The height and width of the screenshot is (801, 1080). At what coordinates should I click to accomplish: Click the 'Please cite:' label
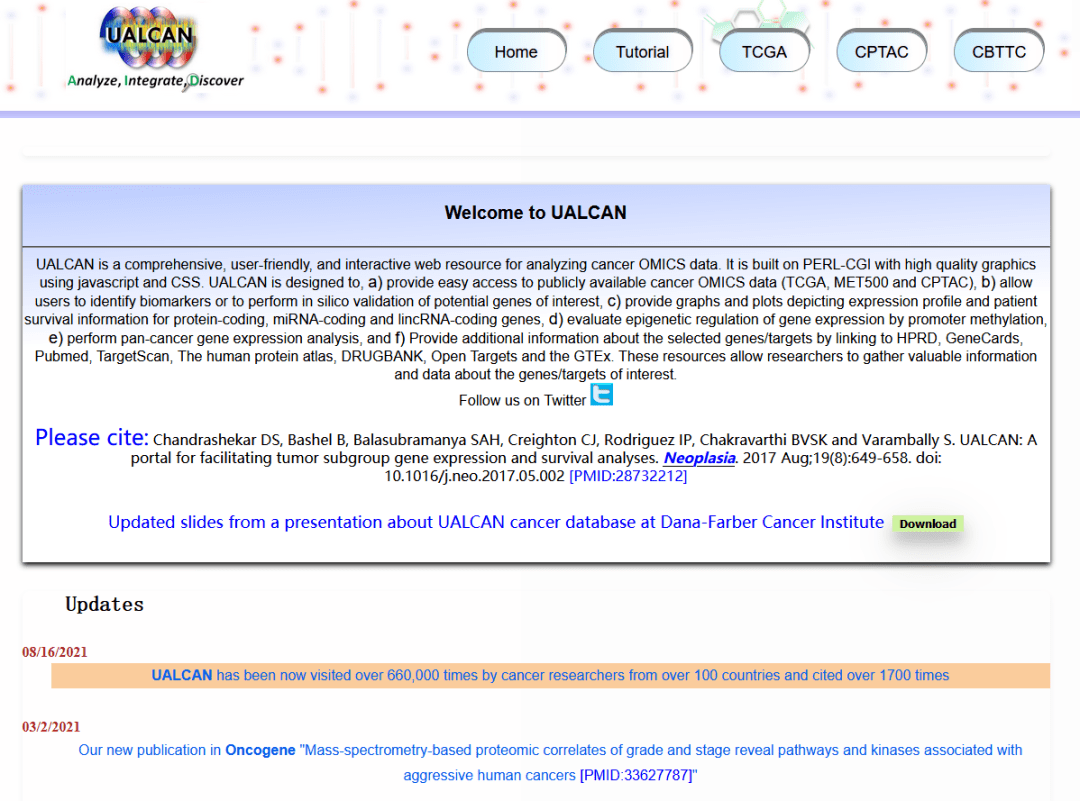[92, 437]
